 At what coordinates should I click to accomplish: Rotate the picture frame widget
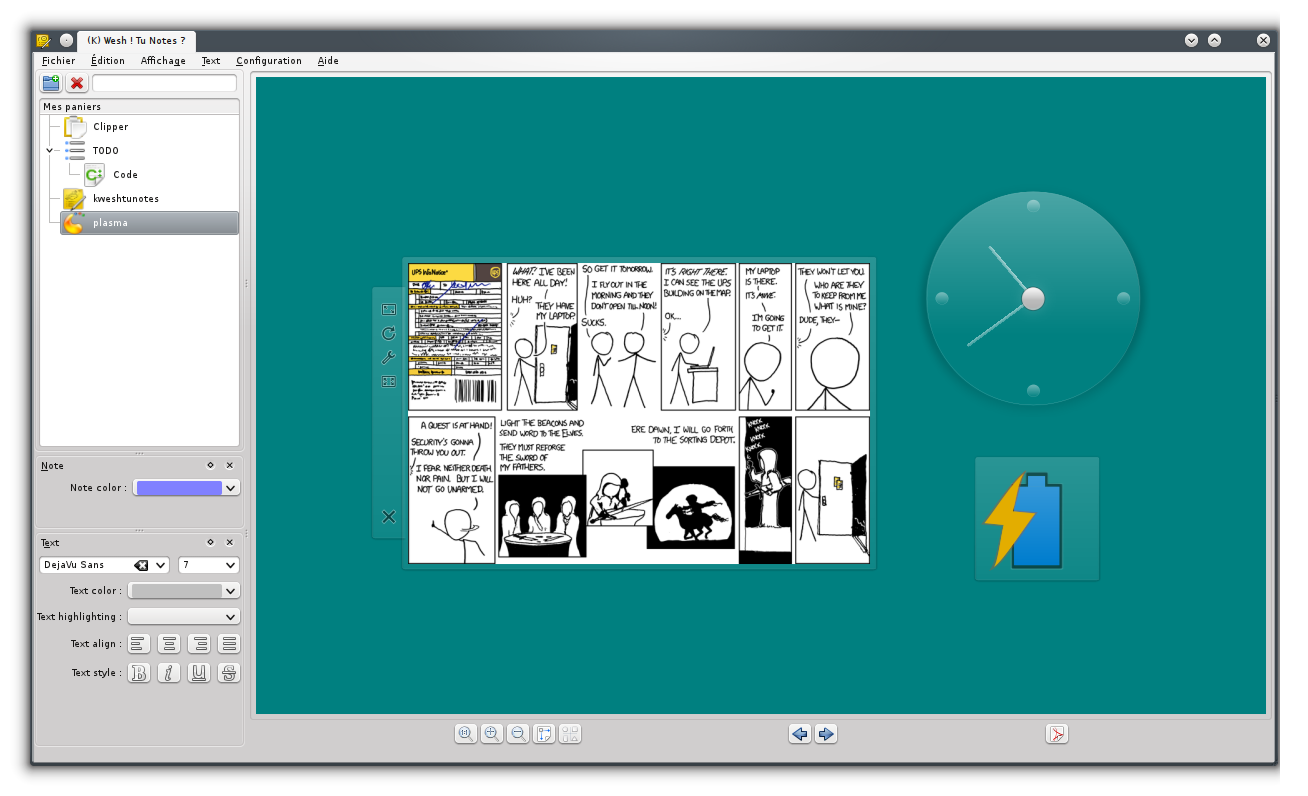389,333
